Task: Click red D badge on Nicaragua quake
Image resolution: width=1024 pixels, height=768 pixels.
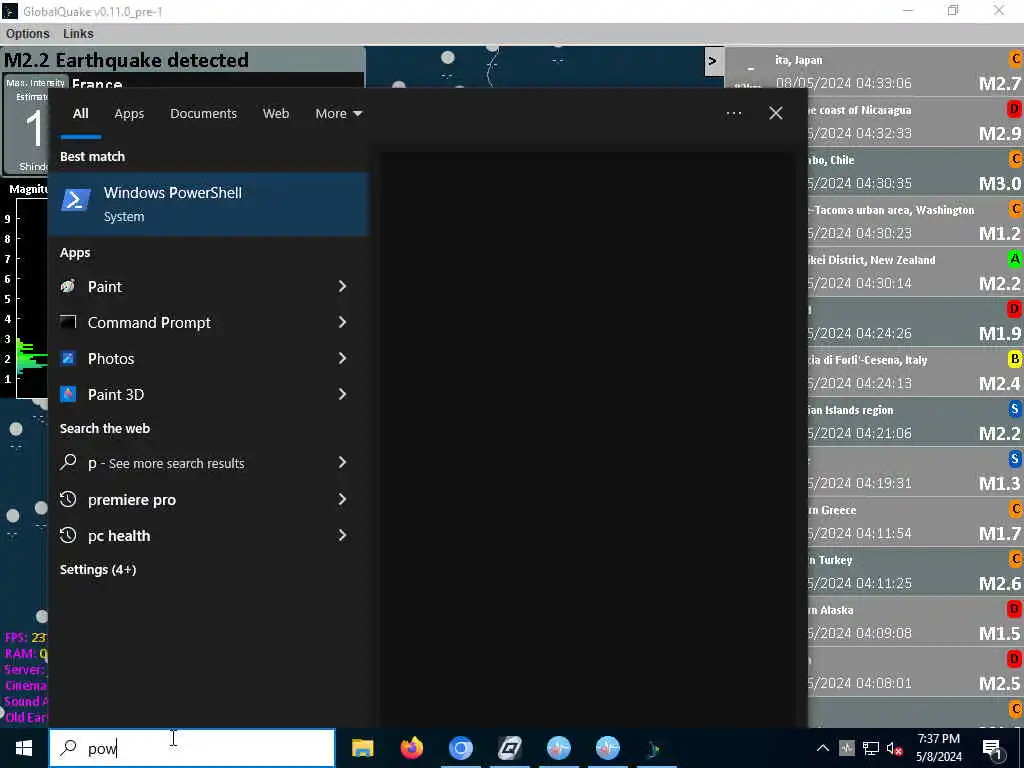Action: [x=1014, y=109]
